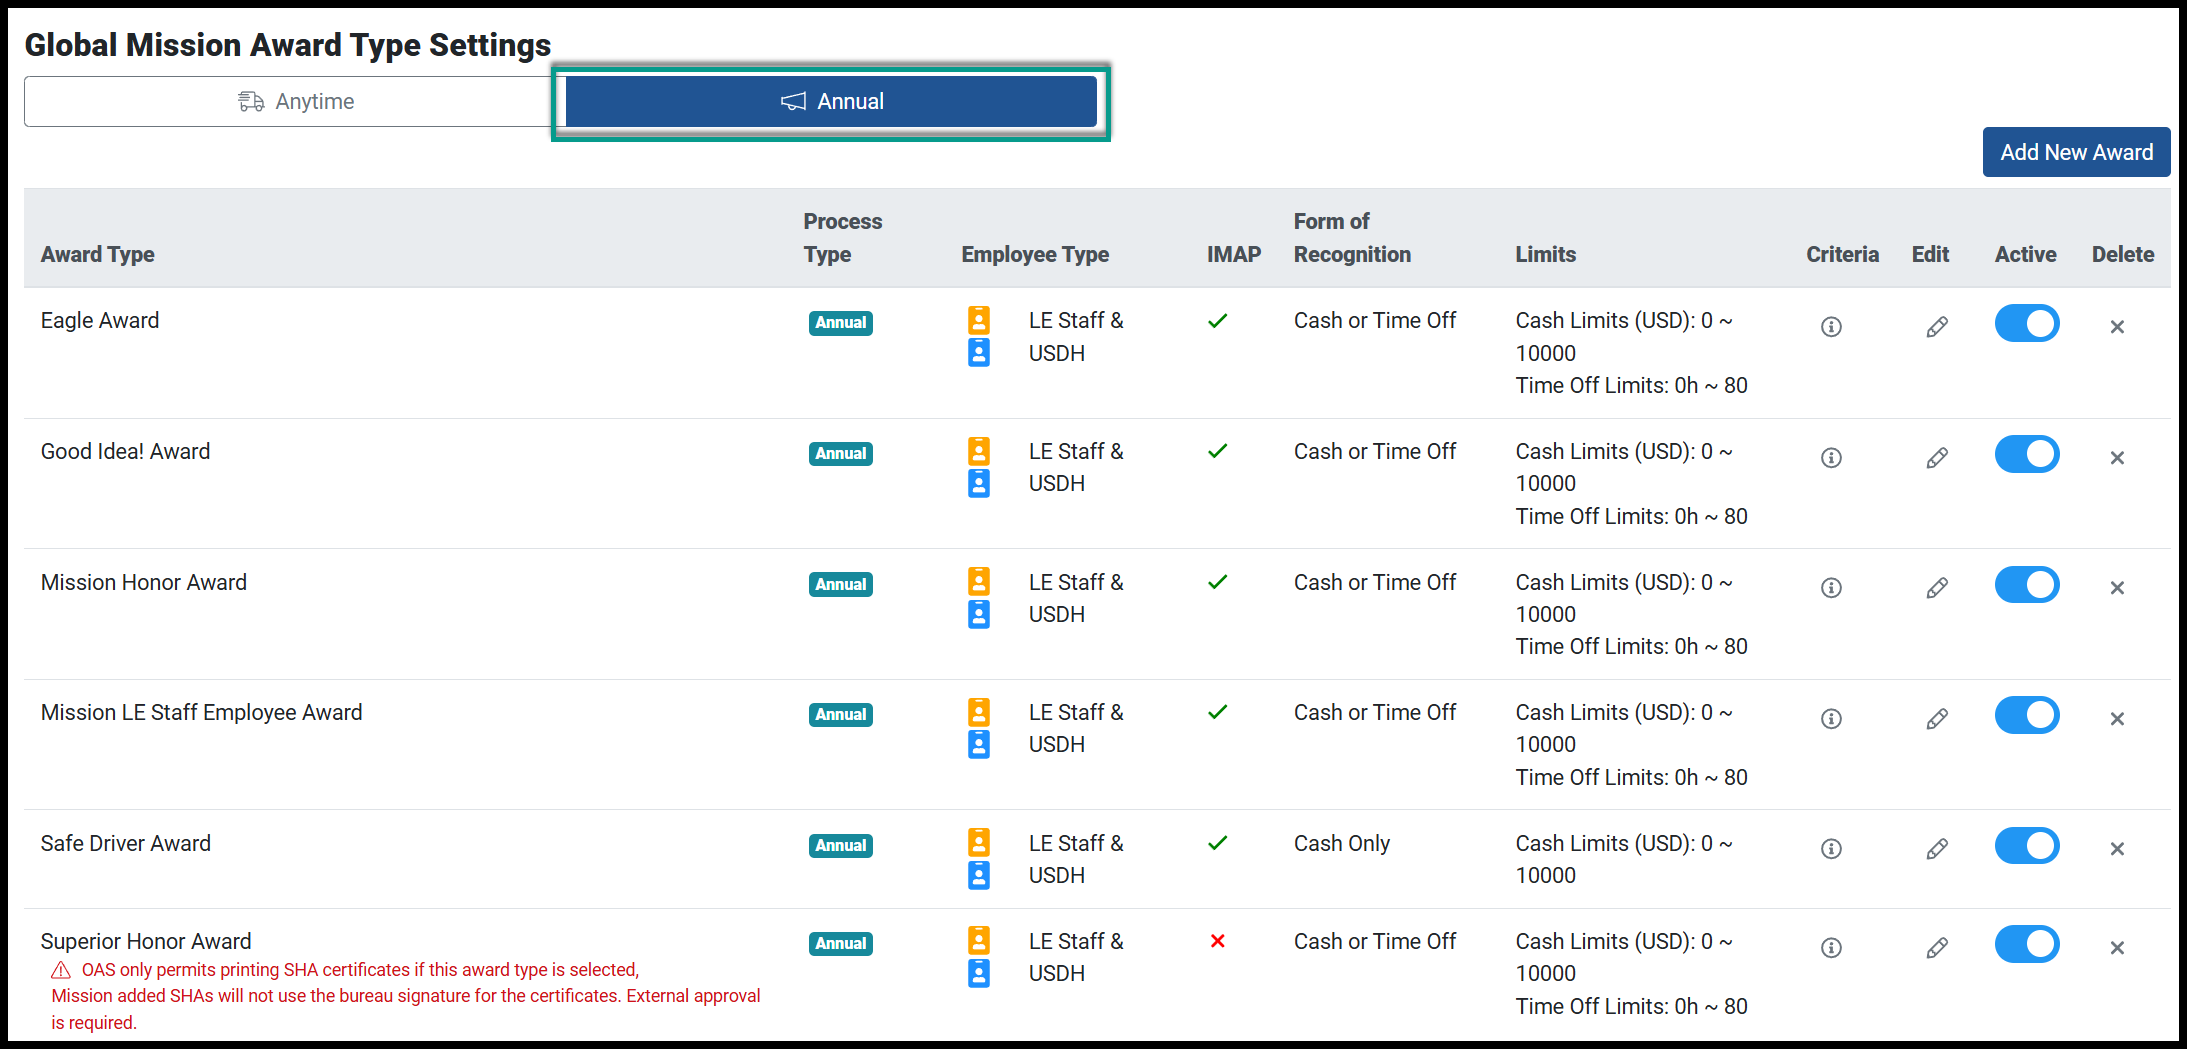Viewport: 2187px width, 1049px height.
Task: Edit the Mission Honor Award
Action: [x=1937, y=588]
